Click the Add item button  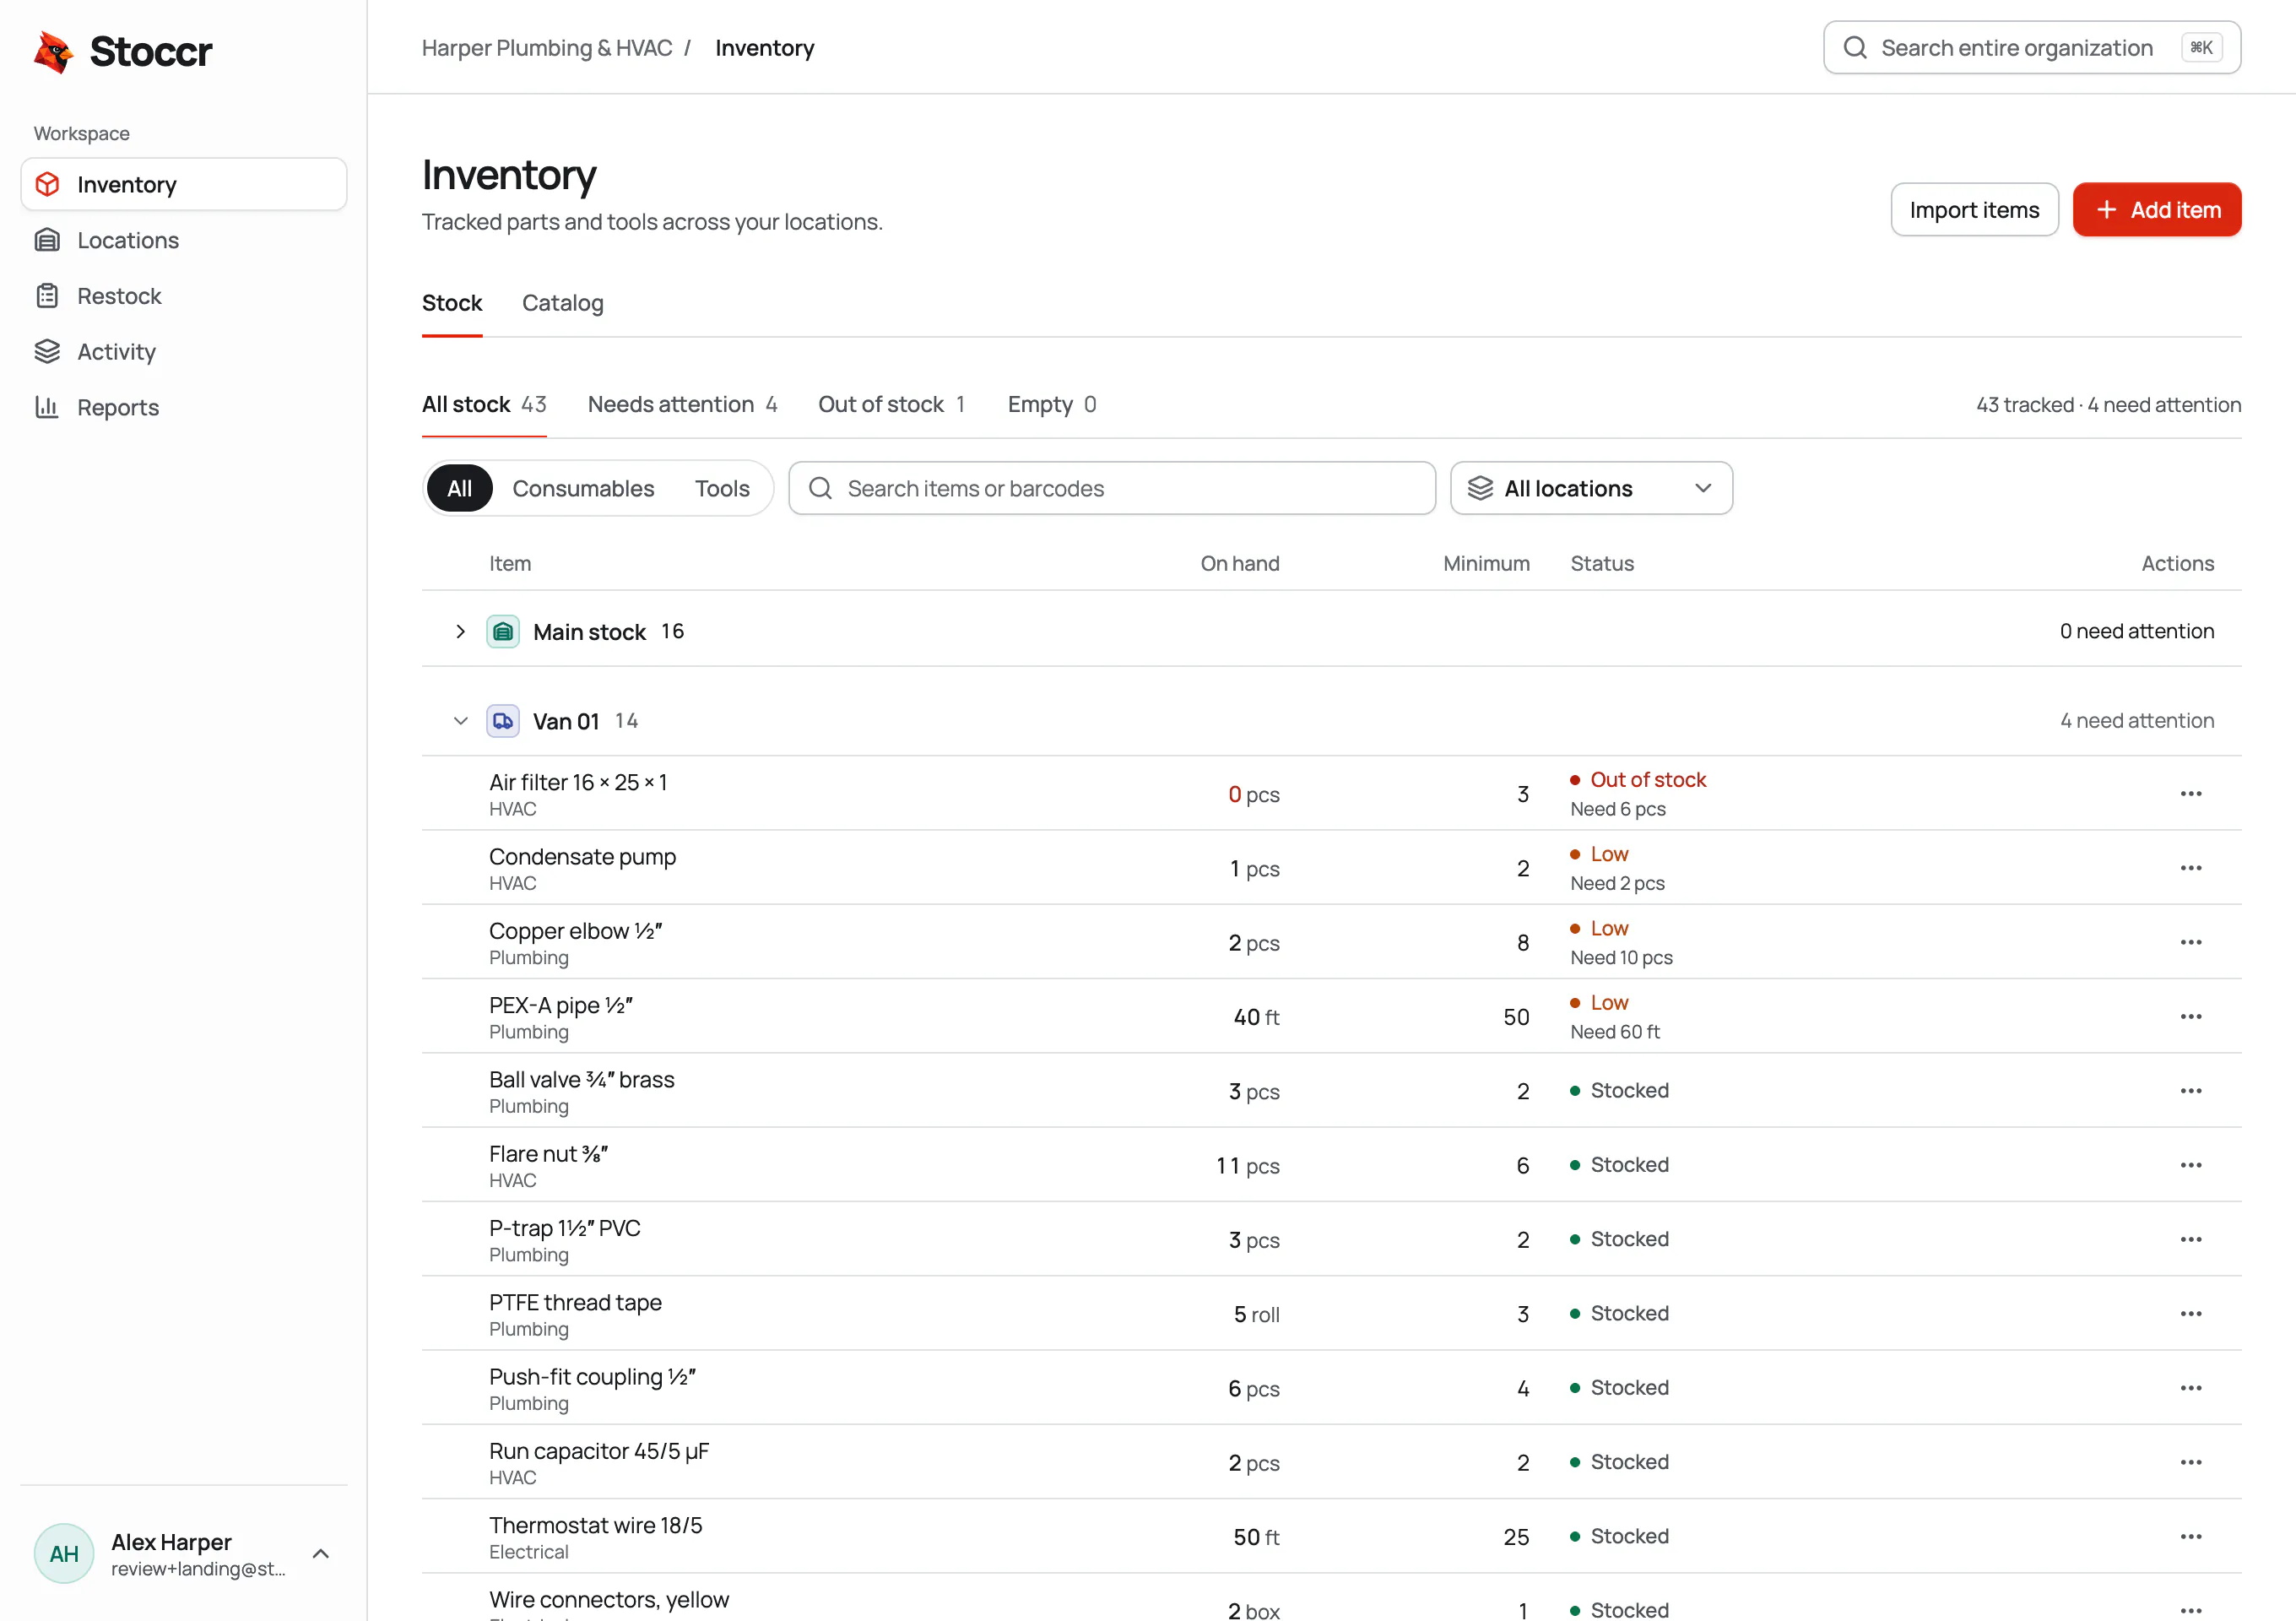2157,210
